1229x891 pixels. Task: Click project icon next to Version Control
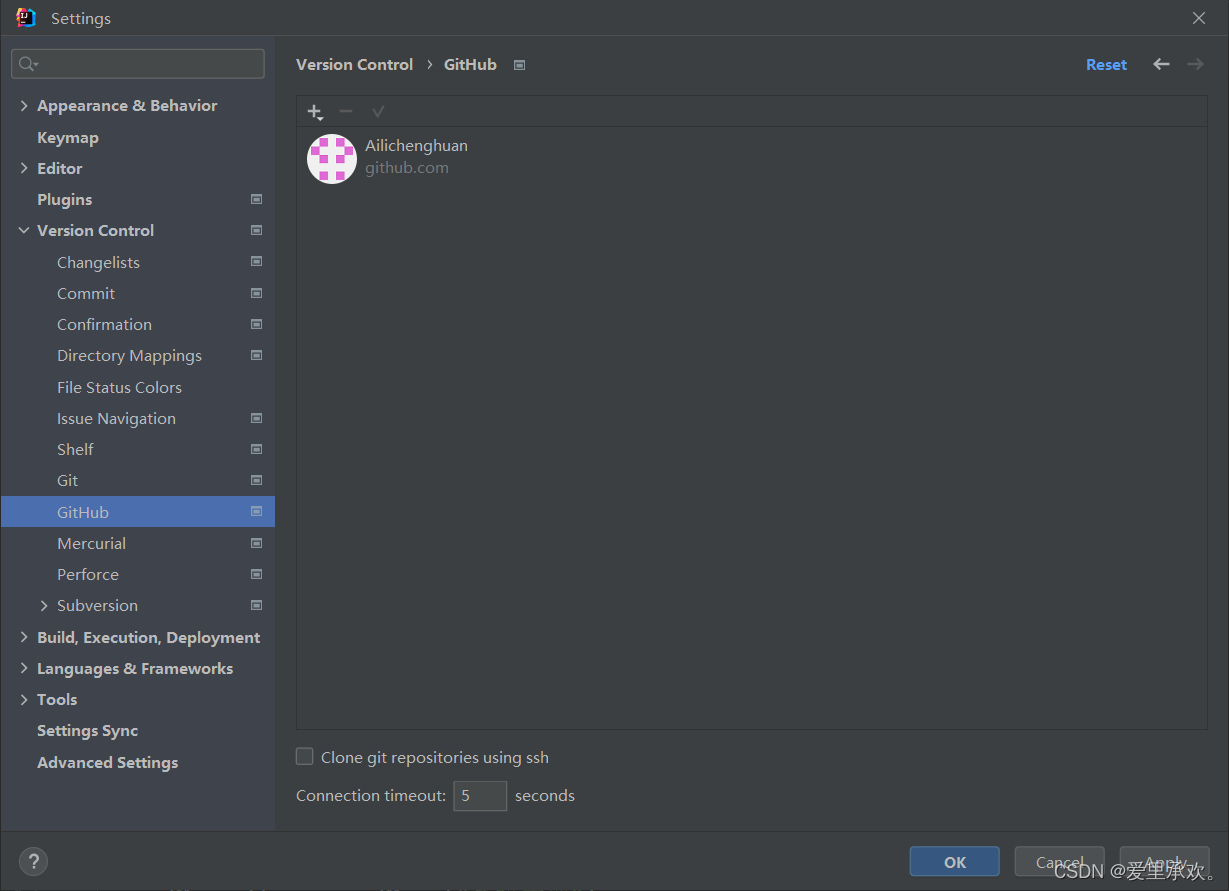click(256, 230)
